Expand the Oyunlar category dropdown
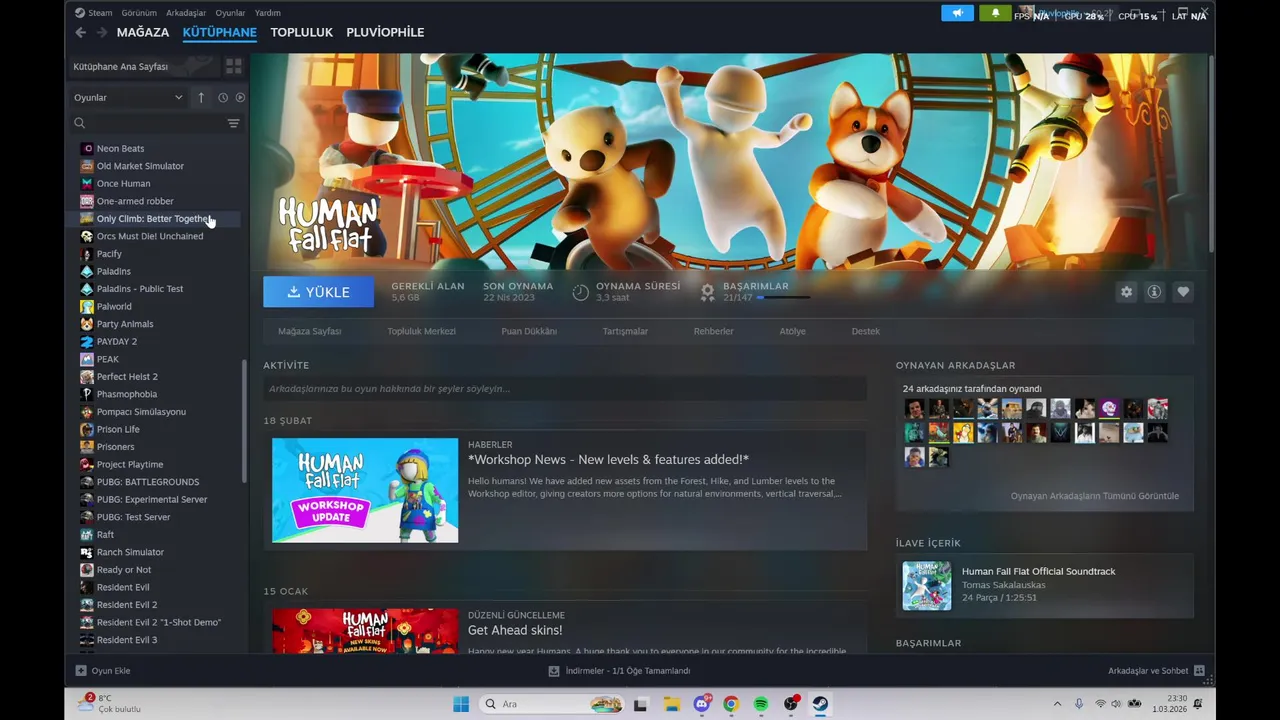Image resolution: width=1280 pixels, height=720 pixels. pos(128,97)
